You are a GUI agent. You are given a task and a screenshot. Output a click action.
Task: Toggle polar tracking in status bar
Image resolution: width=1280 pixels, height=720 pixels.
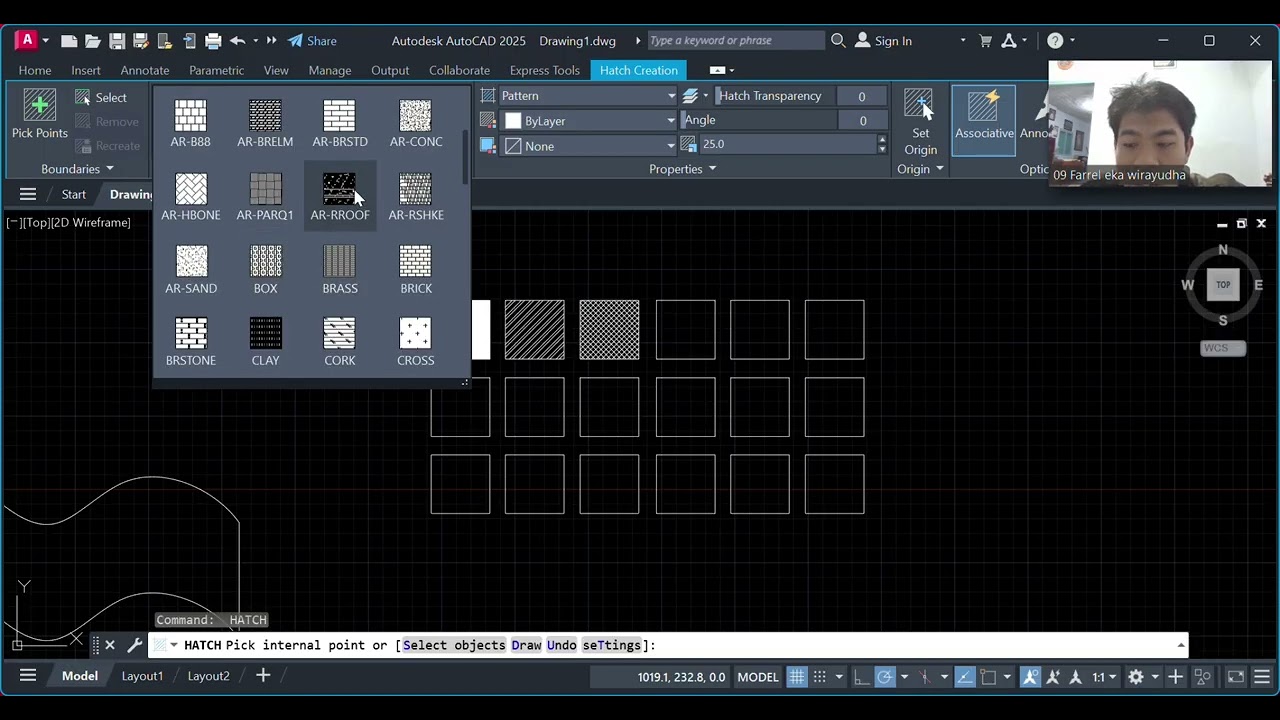click(x=885, y=677)
